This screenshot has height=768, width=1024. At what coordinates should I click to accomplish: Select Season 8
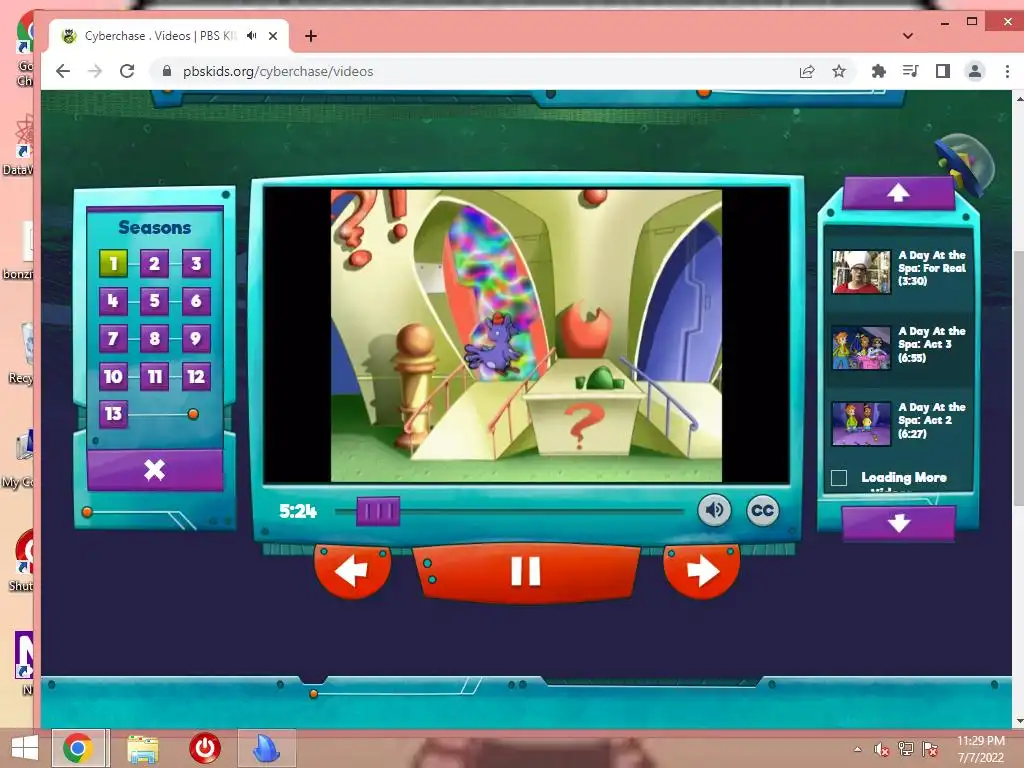point(154,338)
